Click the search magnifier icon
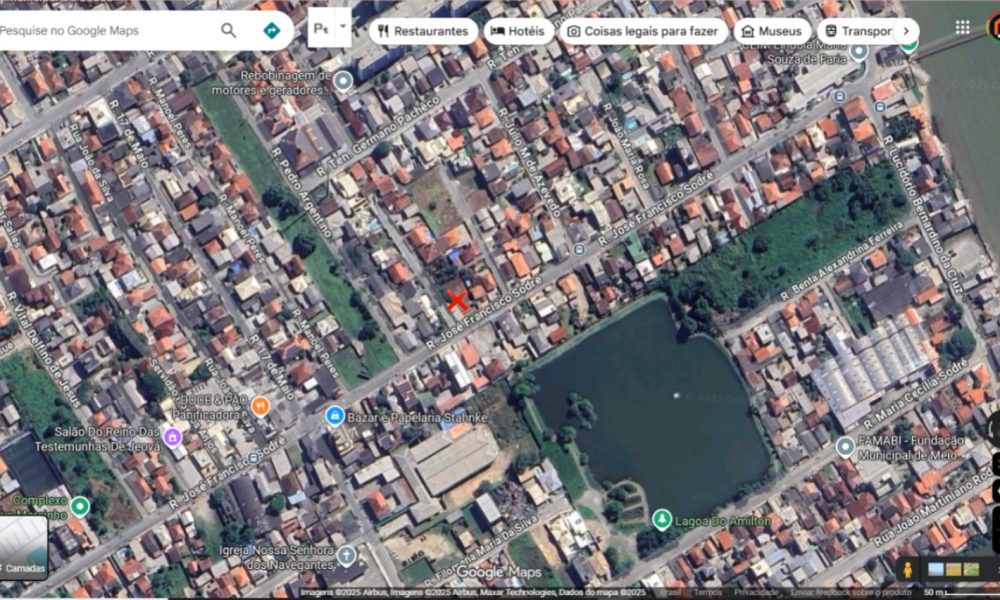Viewport: 1000px width, 600px height. coord(229,30)
